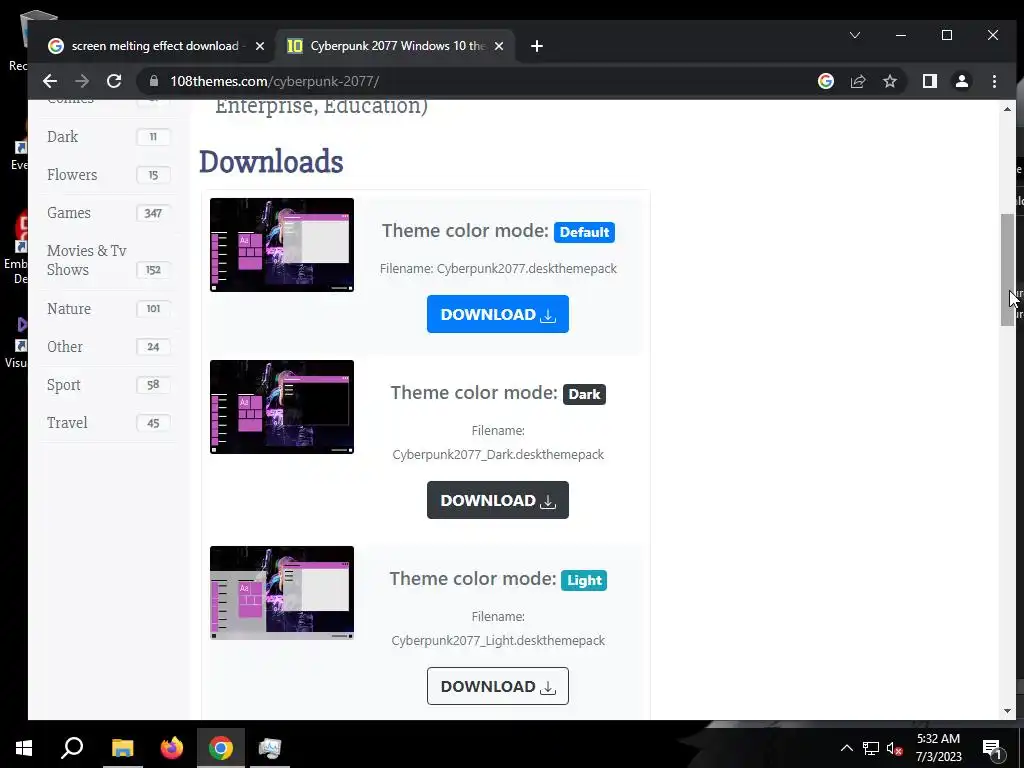Click the muted volume tray icon

[894, 748]
